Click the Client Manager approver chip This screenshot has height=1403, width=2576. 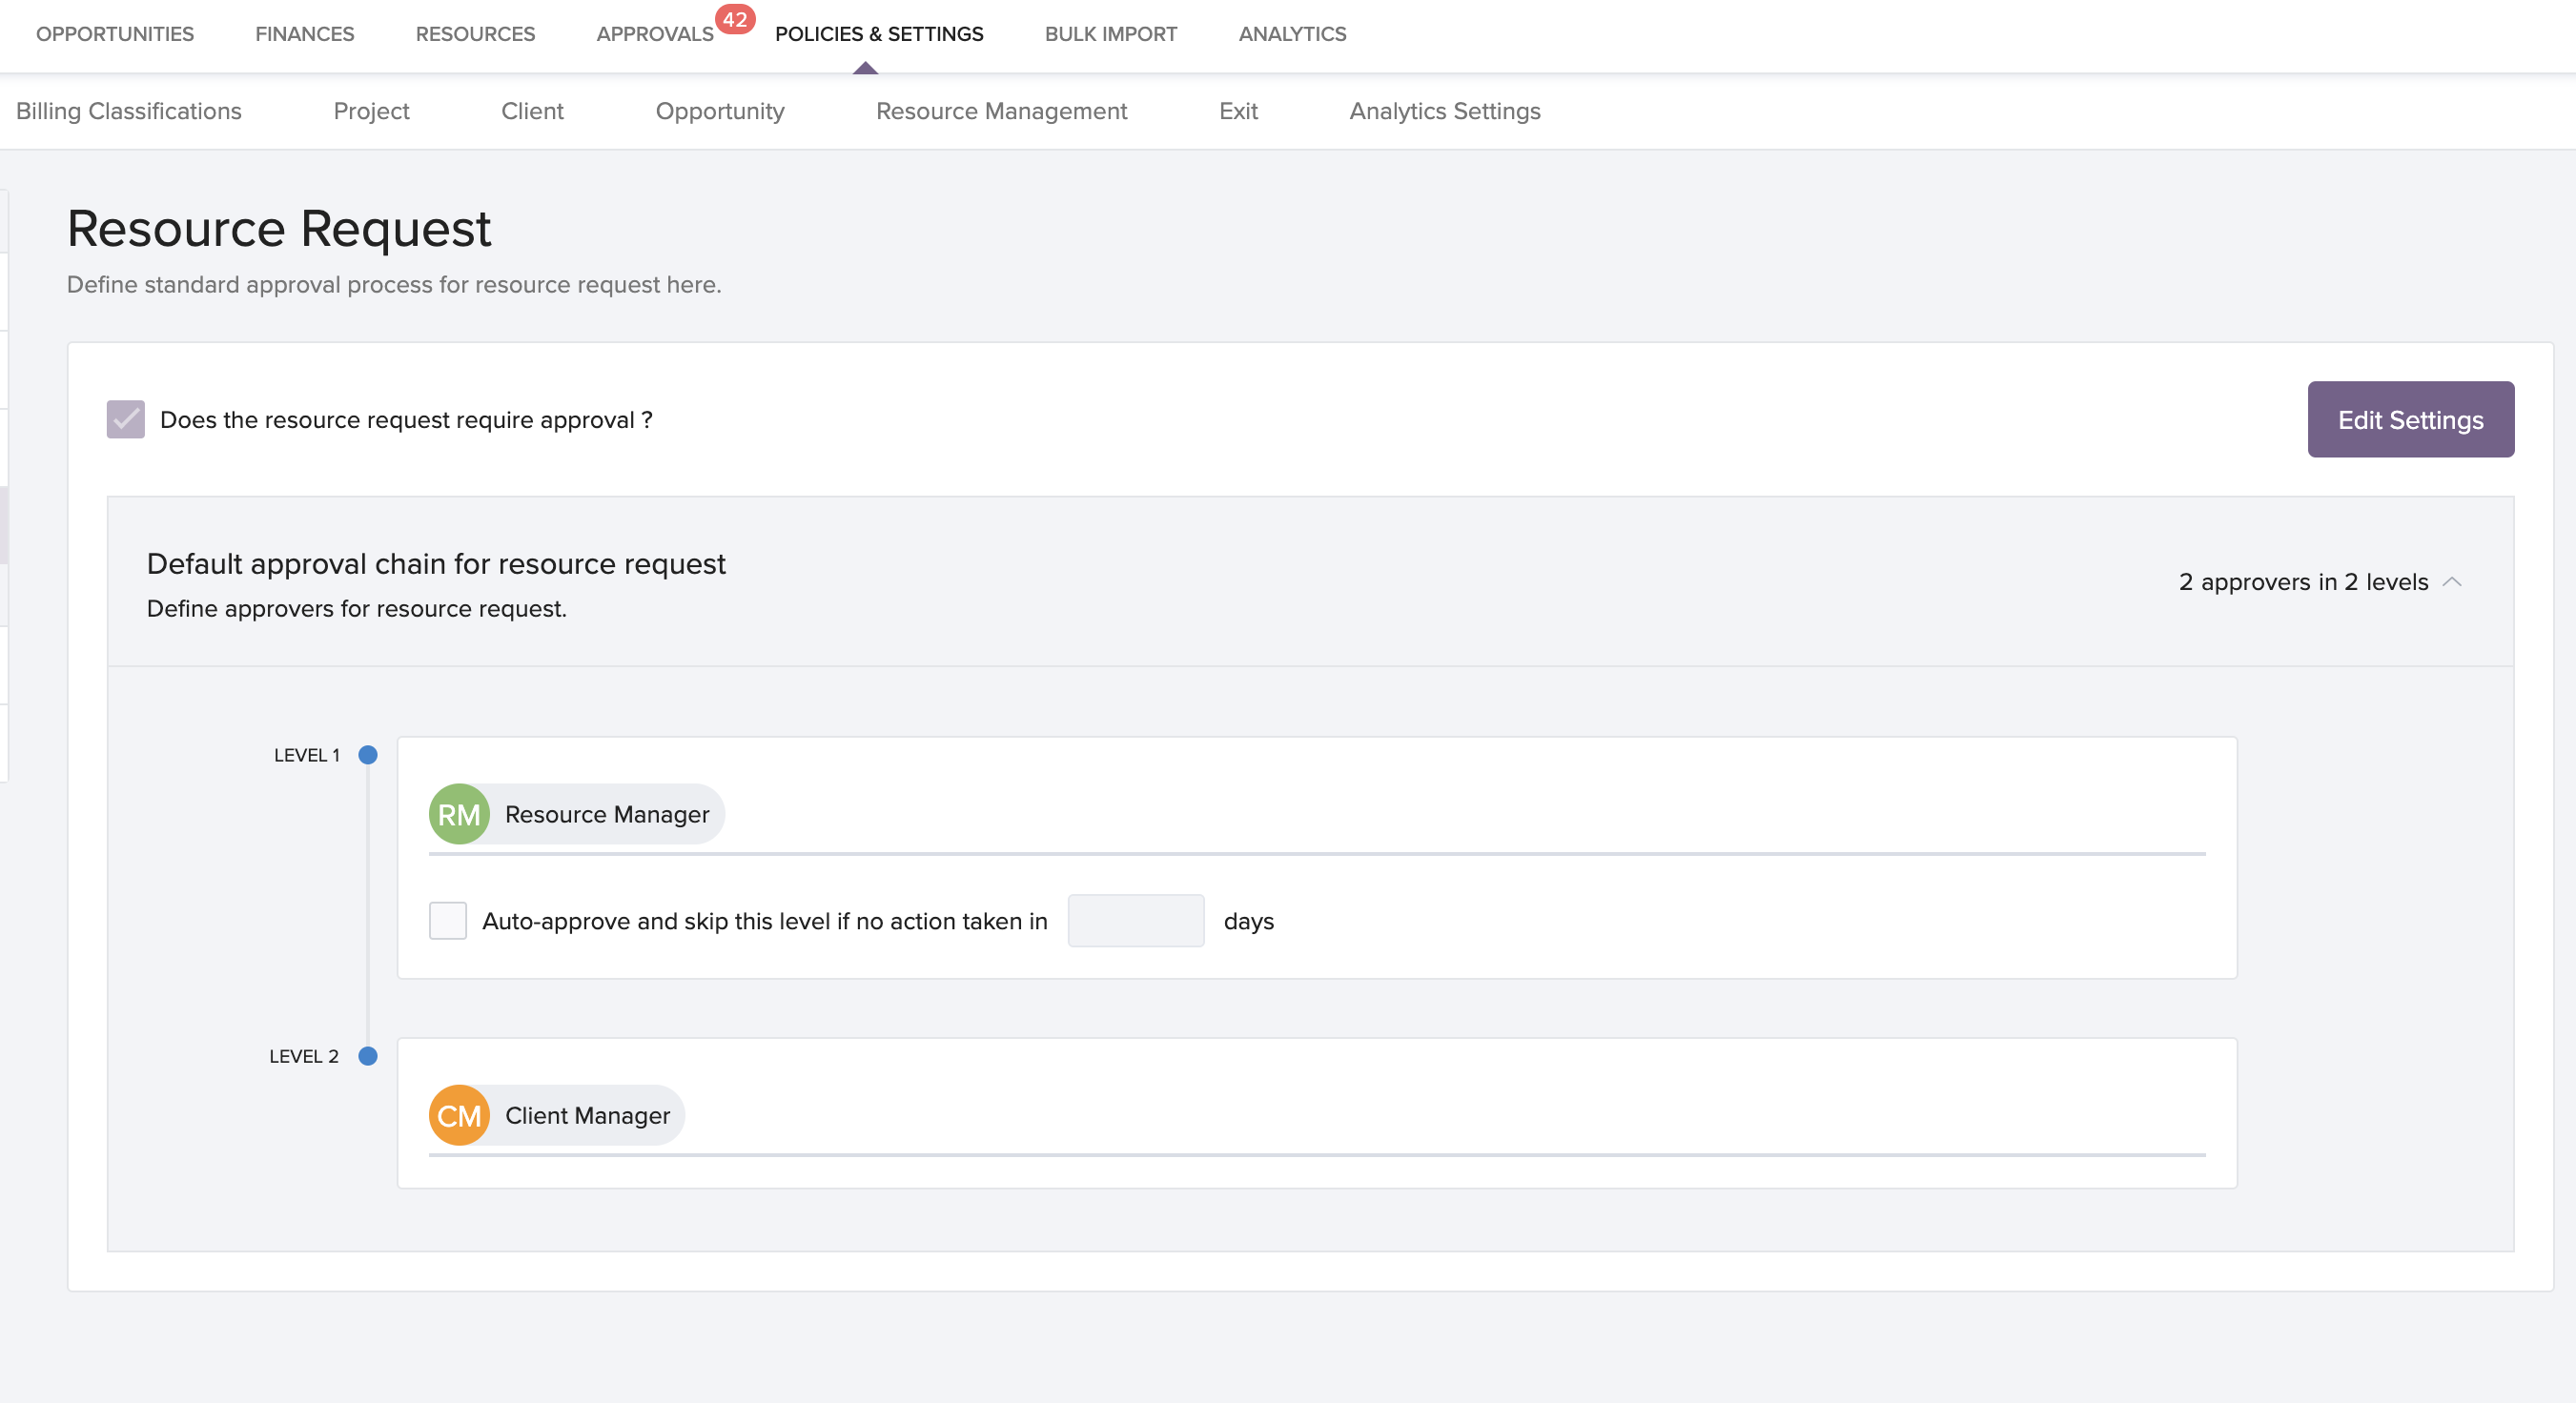tap(587, 1115)
